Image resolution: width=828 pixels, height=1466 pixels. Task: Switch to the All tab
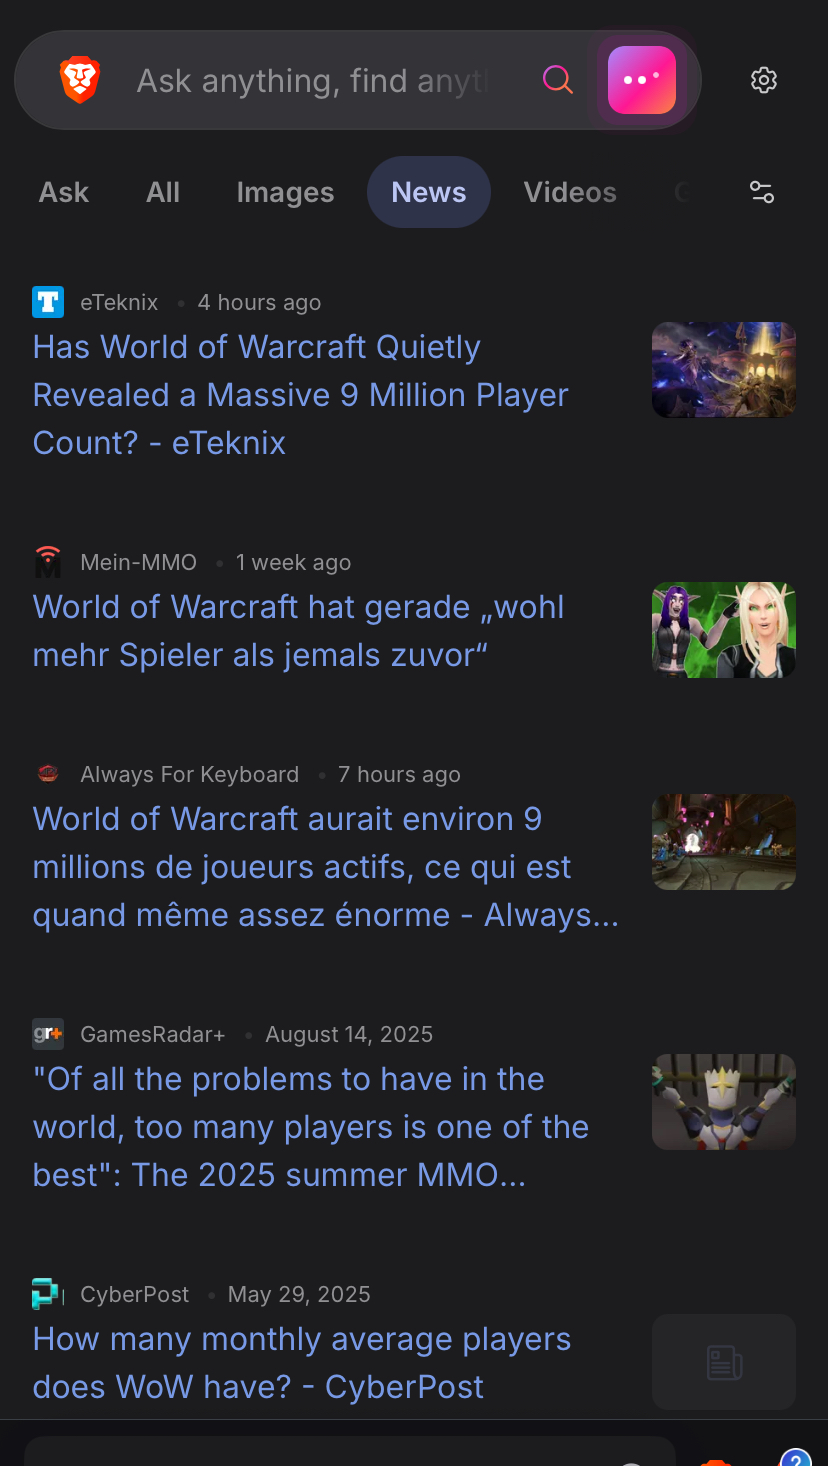pos(163,192)
